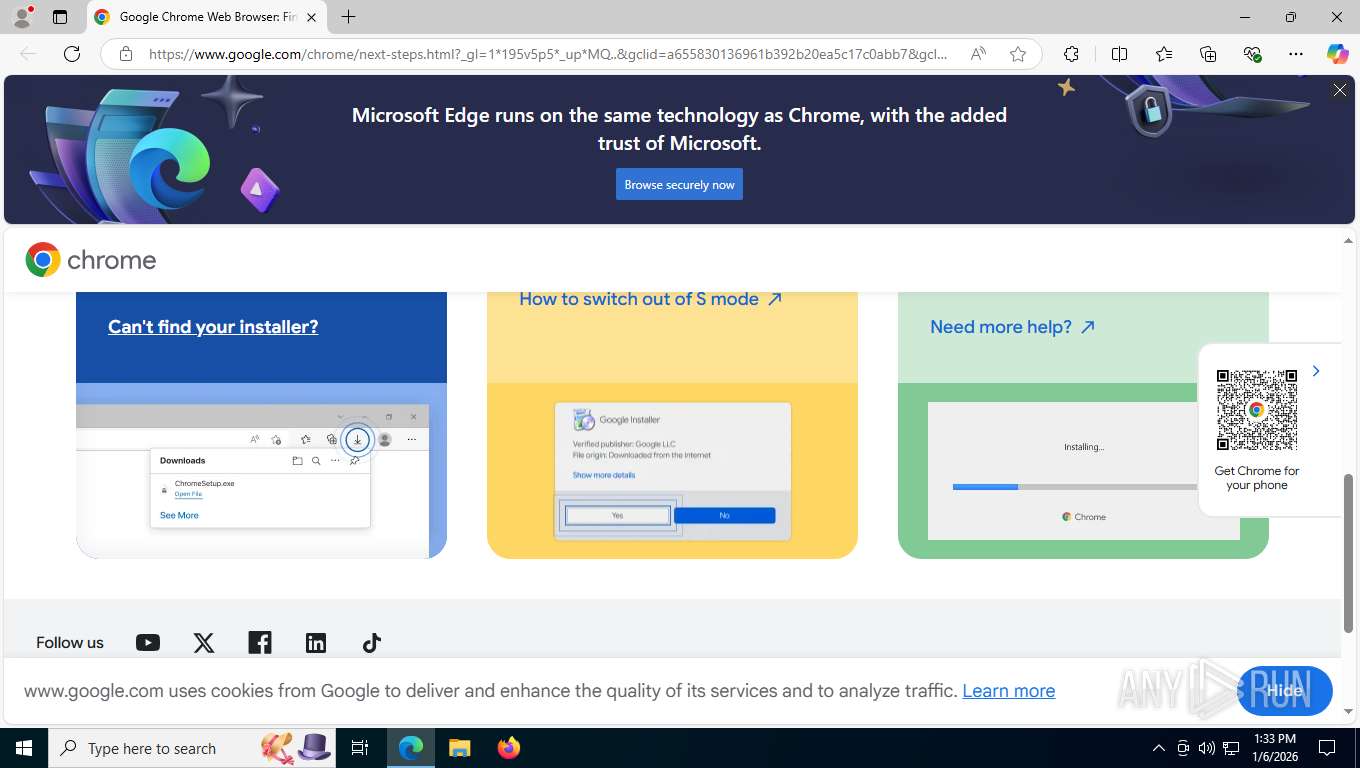Open Chrome's YouTube page

coord(148,643)
